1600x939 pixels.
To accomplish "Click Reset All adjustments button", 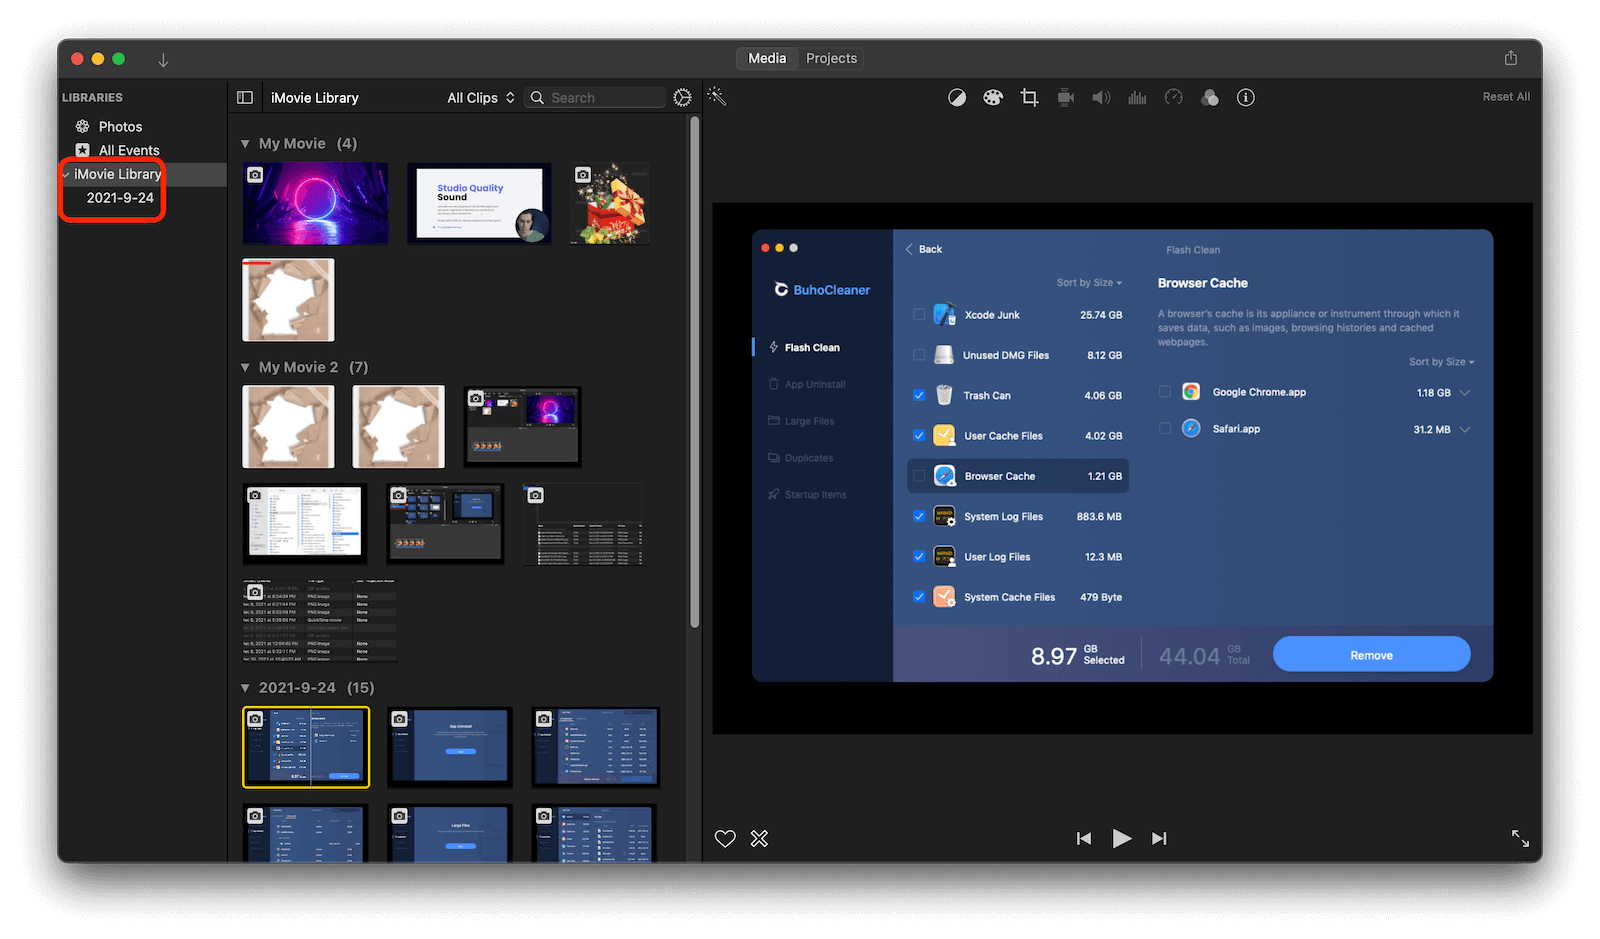I will point(1506,97).
